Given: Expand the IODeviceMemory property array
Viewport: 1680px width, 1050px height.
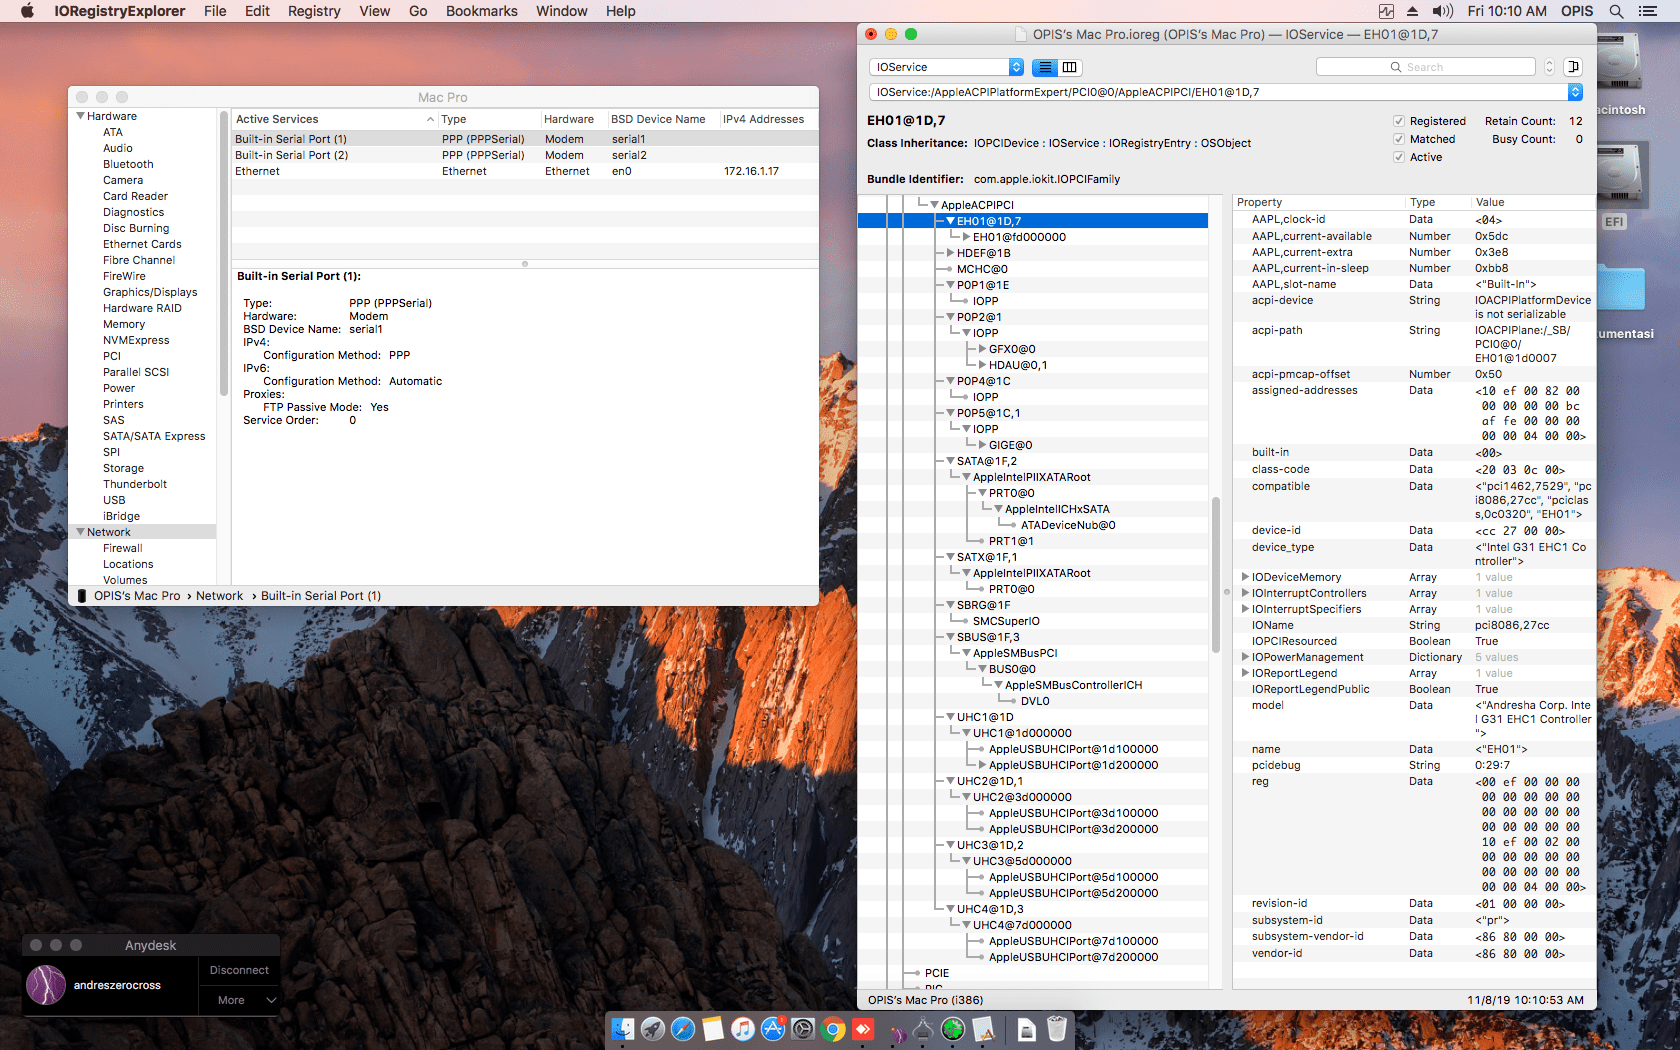Looking at the screenshot, I should 1245,577.
